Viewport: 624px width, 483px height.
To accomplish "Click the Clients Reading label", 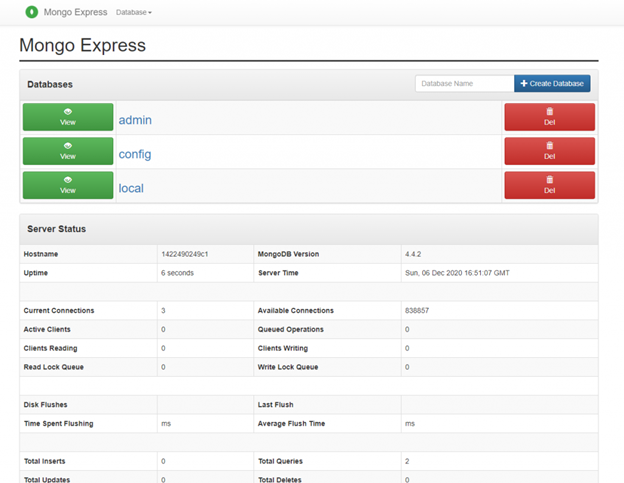I will coord(50,348).
